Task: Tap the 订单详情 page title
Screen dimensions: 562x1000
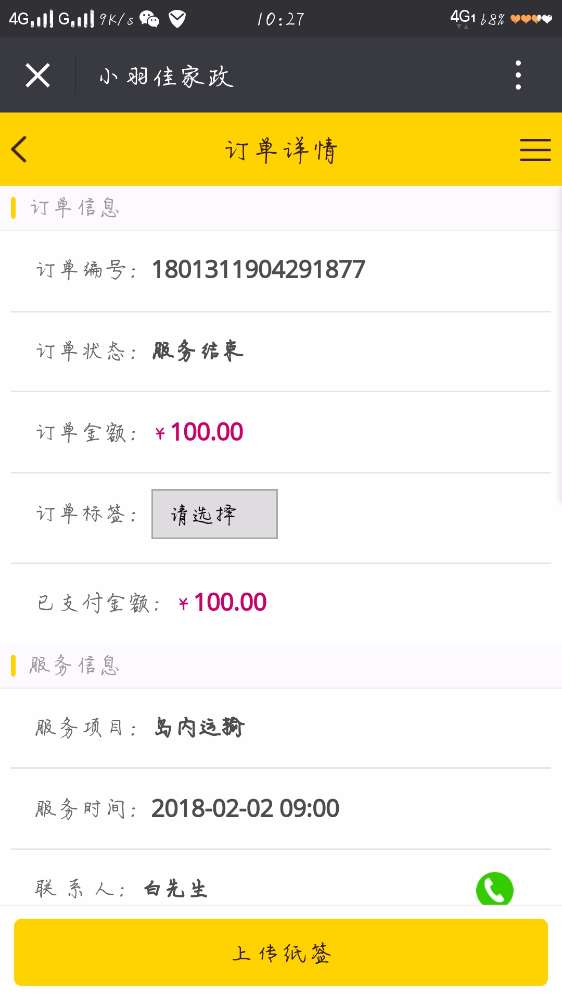Action: click(281, 151)
